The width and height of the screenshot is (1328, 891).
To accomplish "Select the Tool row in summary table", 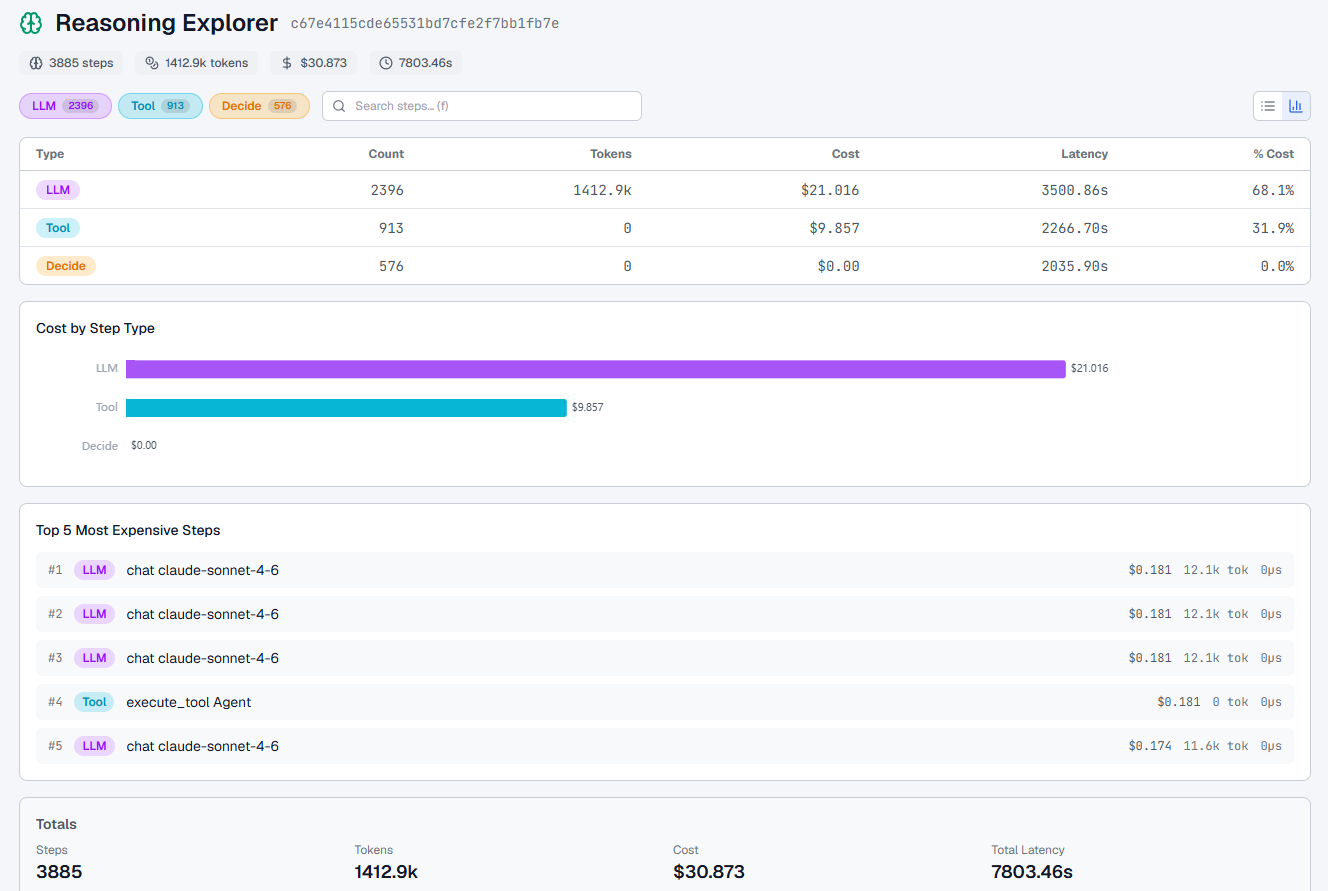I will point(664,228).
